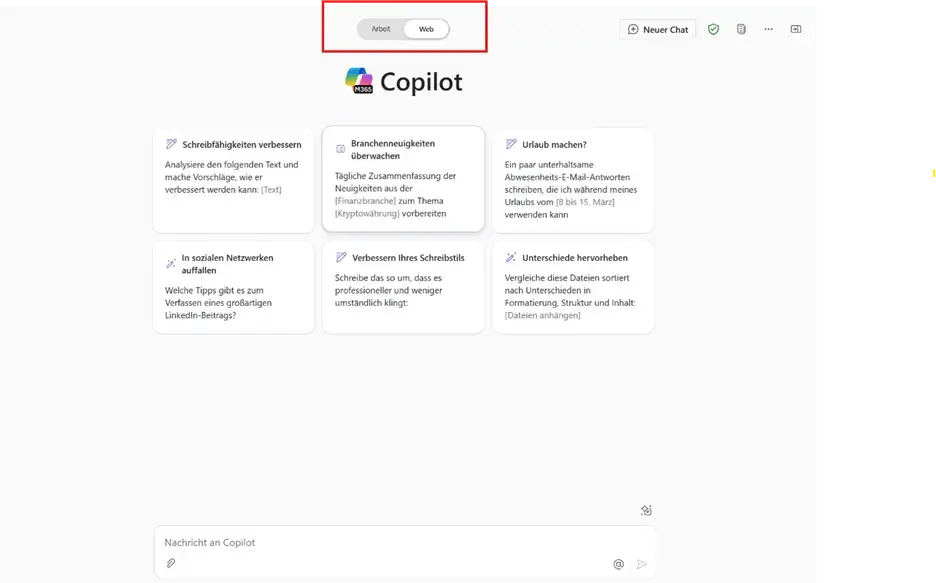Pick the Urlaub machen? prompt card
This screenshot has height=583, width=936.
pyautogui.click(x=573, y=180)
